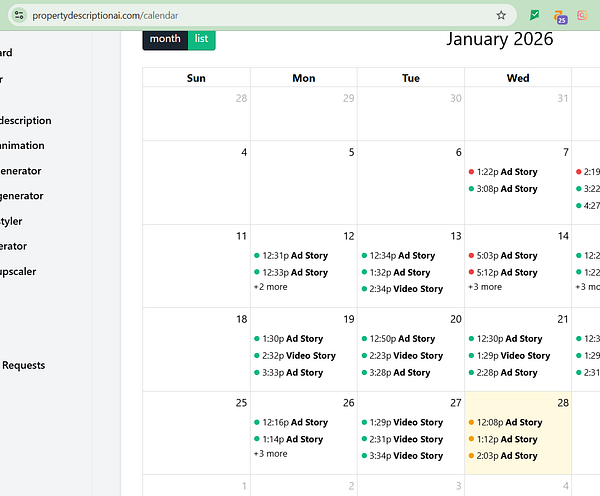Open 1:29p Video Story on January 27
The height and width of the screenshot is (496, 600).
[x=402, y=423]
